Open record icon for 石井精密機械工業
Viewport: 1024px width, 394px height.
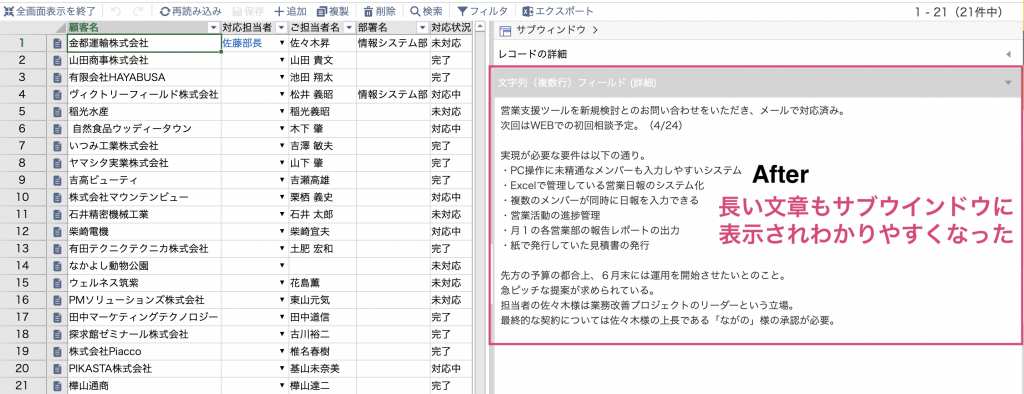(57, 214)
